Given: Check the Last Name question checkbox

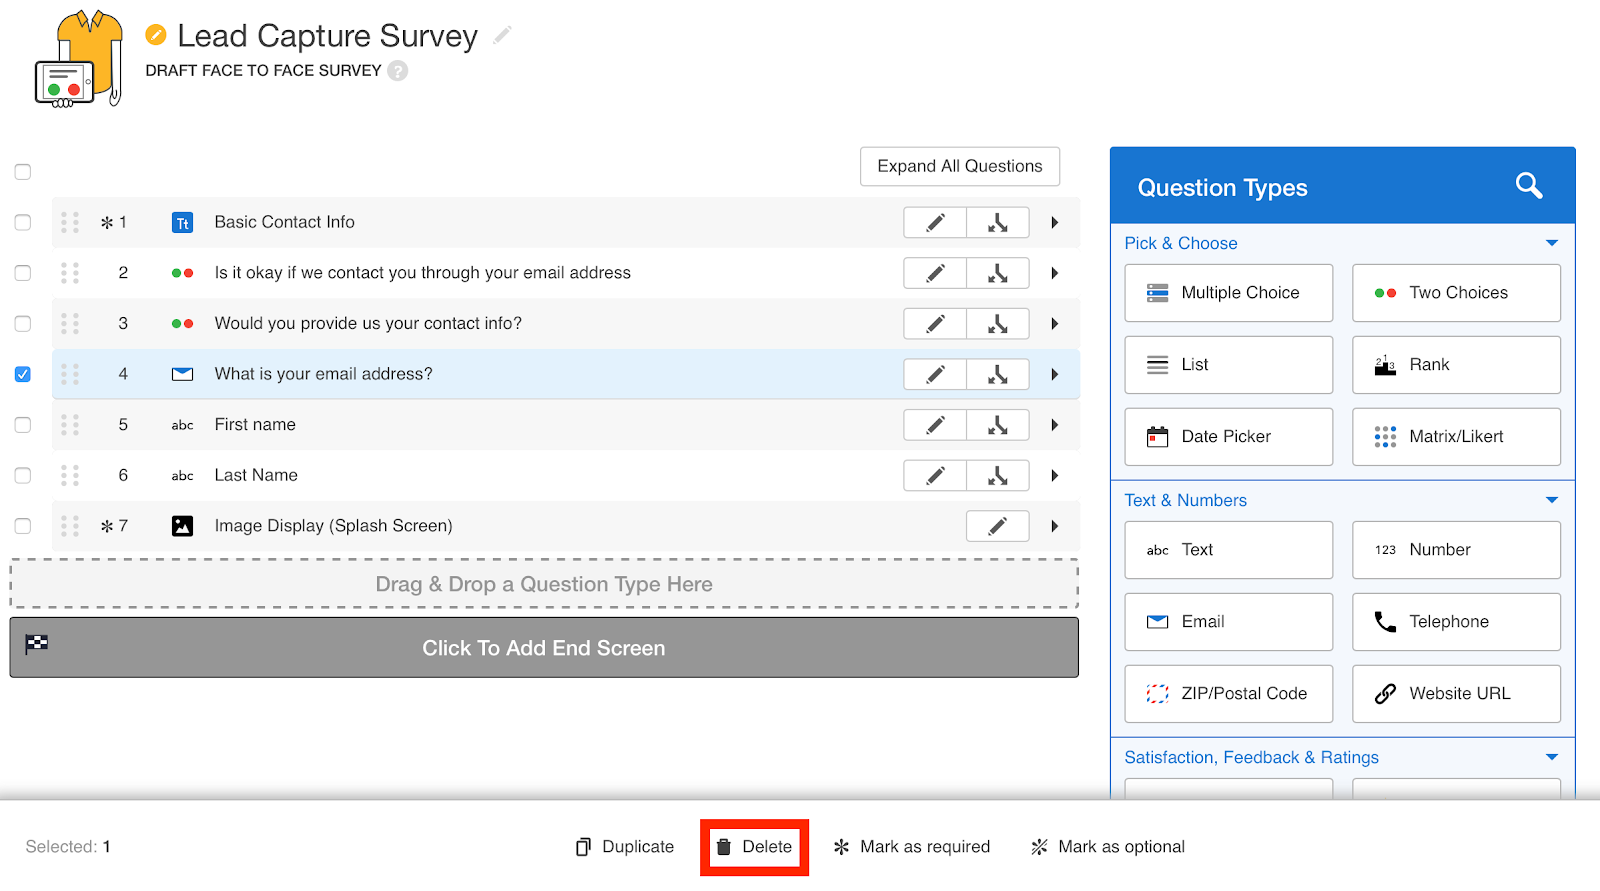Looking at the screenshot, I should [x=23, y=476].
